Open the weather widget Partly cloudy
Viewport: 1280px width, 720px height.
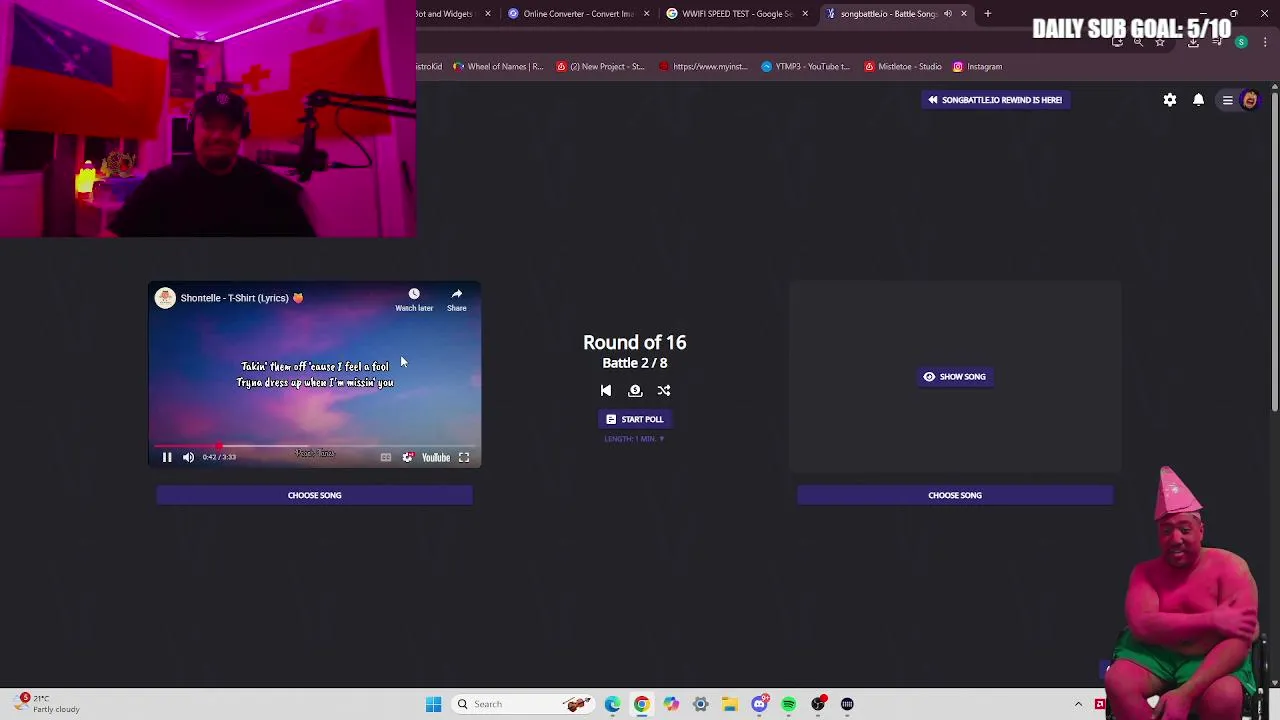click(x=48, y=704)
